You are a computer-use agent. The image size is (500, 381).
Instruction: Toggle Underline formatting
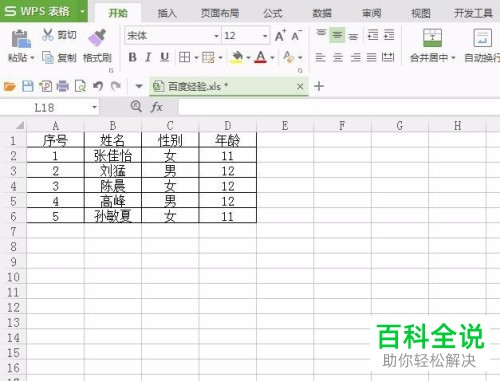point(164,57)
